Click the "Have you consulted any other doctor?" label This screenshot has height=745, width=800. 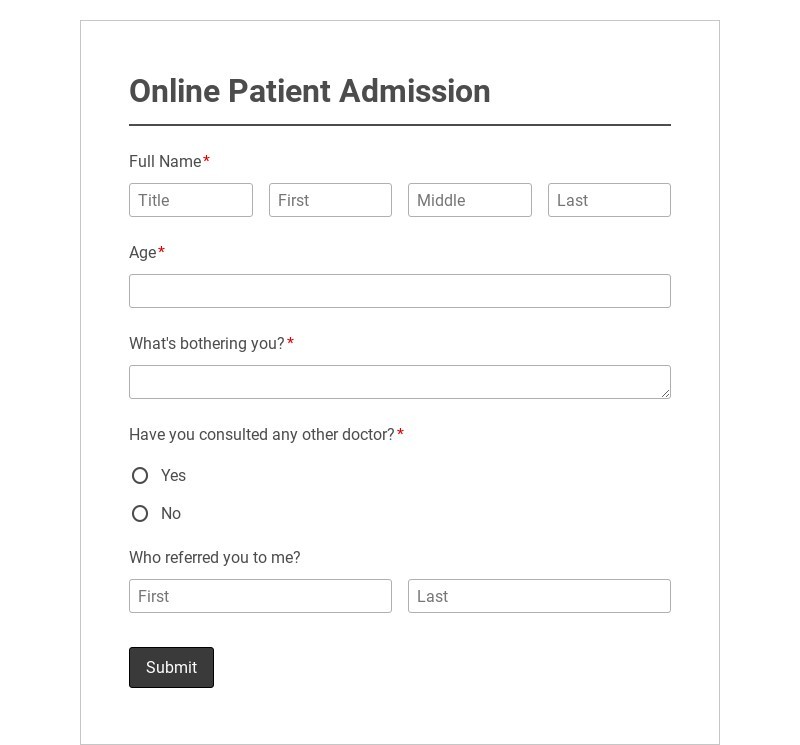(x=262, y=435)
